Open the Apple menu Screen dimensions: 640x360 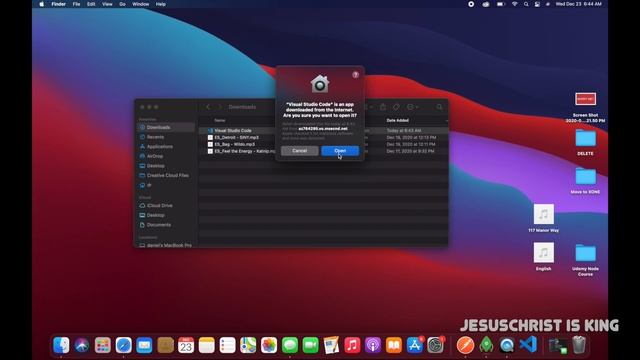click(x=42, y=4)
